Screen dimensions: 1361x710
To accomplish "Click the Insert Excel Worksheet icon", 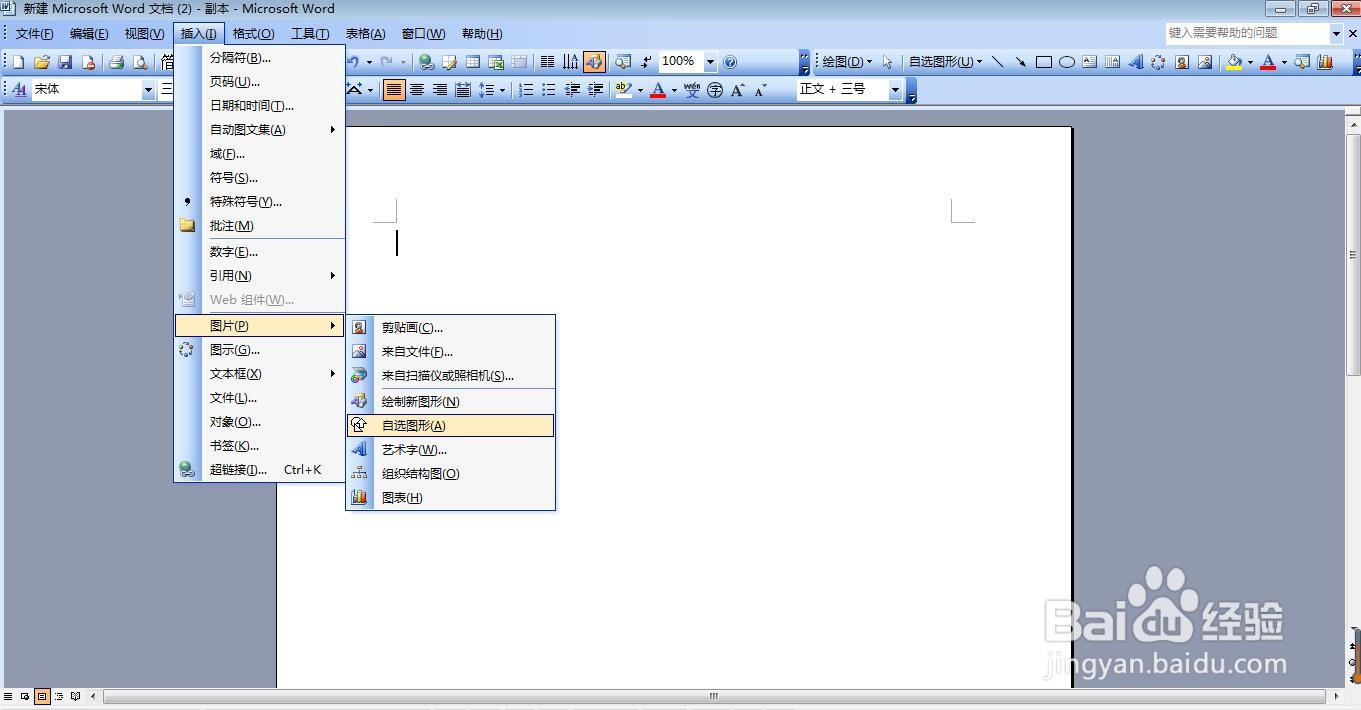I will point(496,62).
